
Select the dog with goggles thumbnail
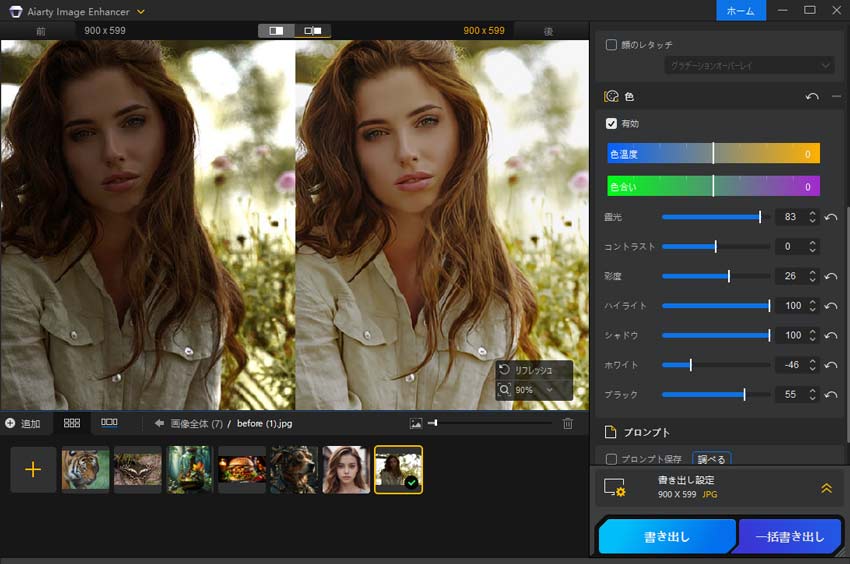tap(294, 469)
